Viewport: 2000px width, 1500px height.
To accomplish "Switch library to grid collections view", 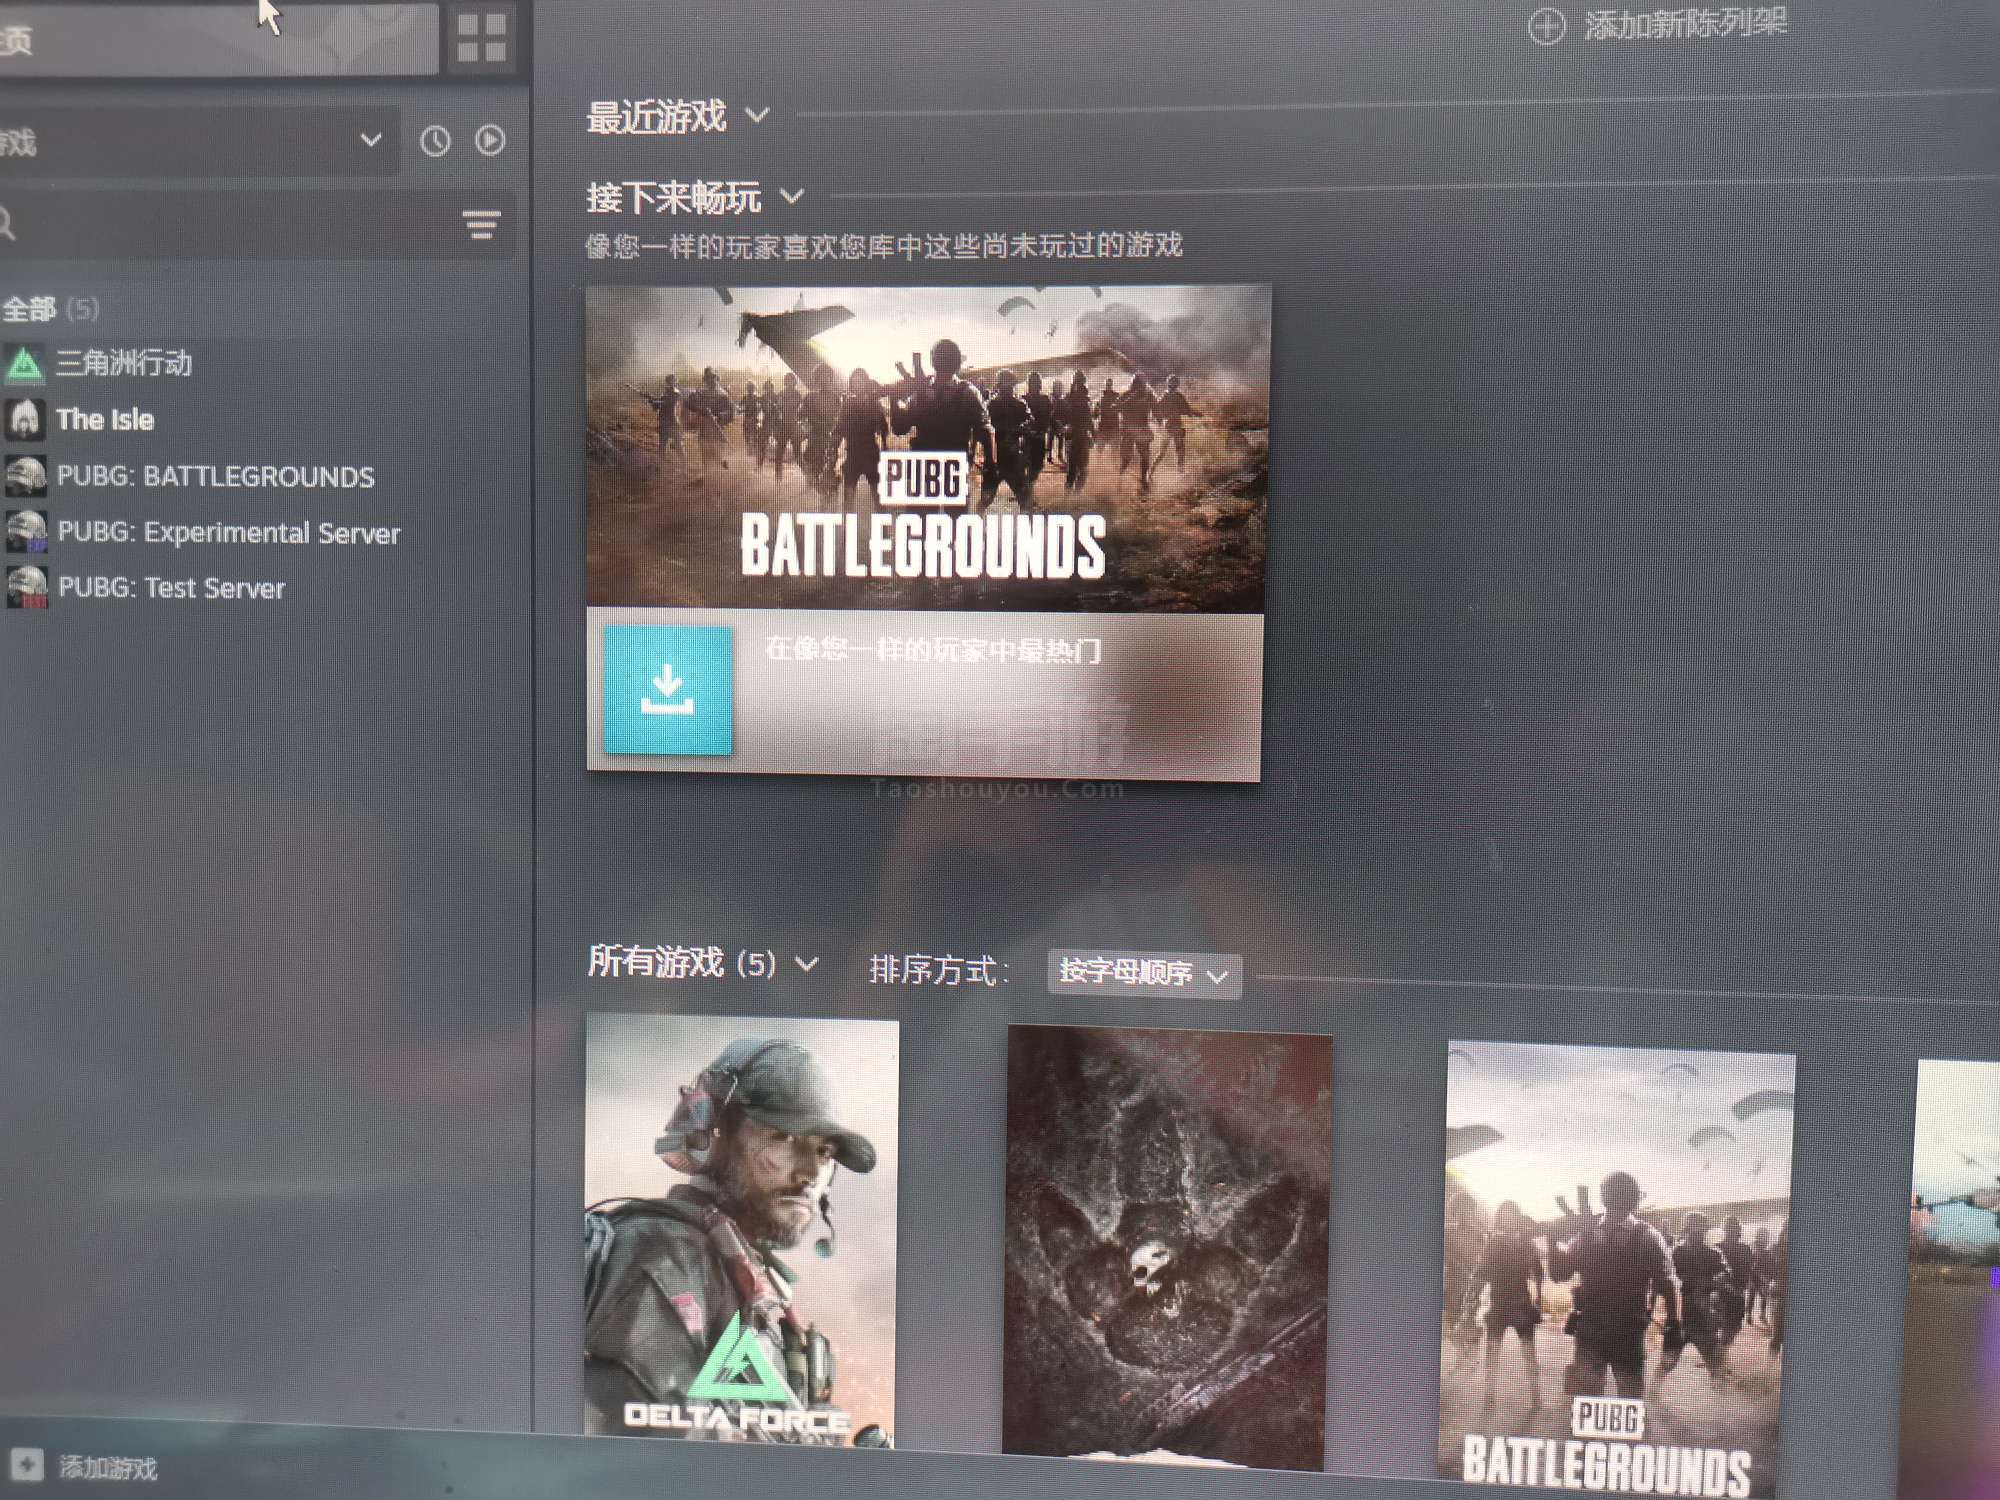I will (x=482, y=38).
